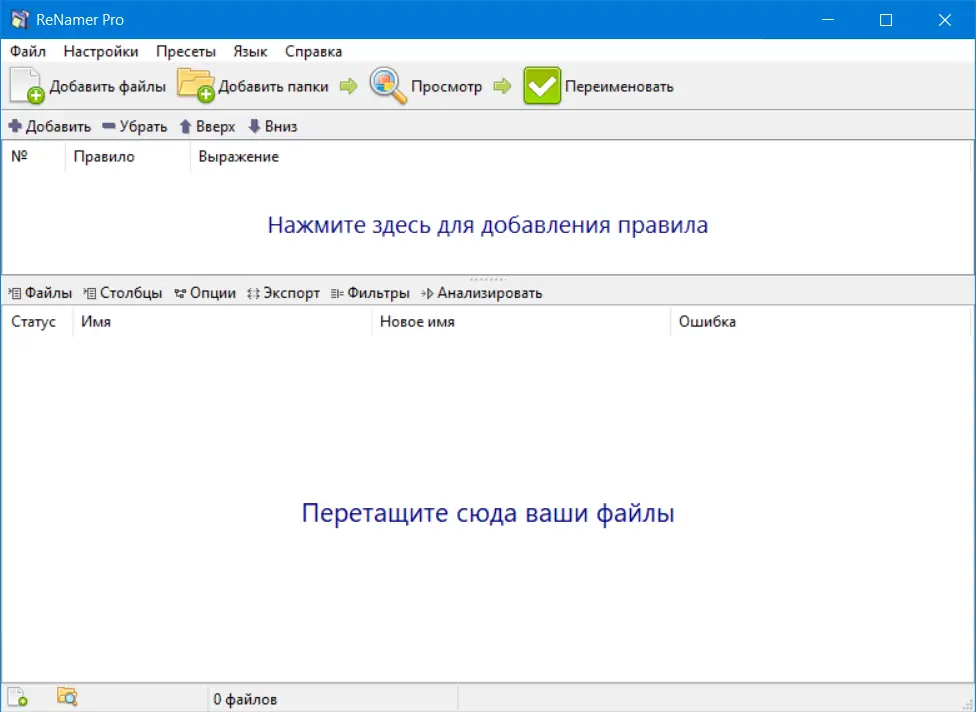Open the Настройки menu

pyautogui.click(x=101, y=51)
